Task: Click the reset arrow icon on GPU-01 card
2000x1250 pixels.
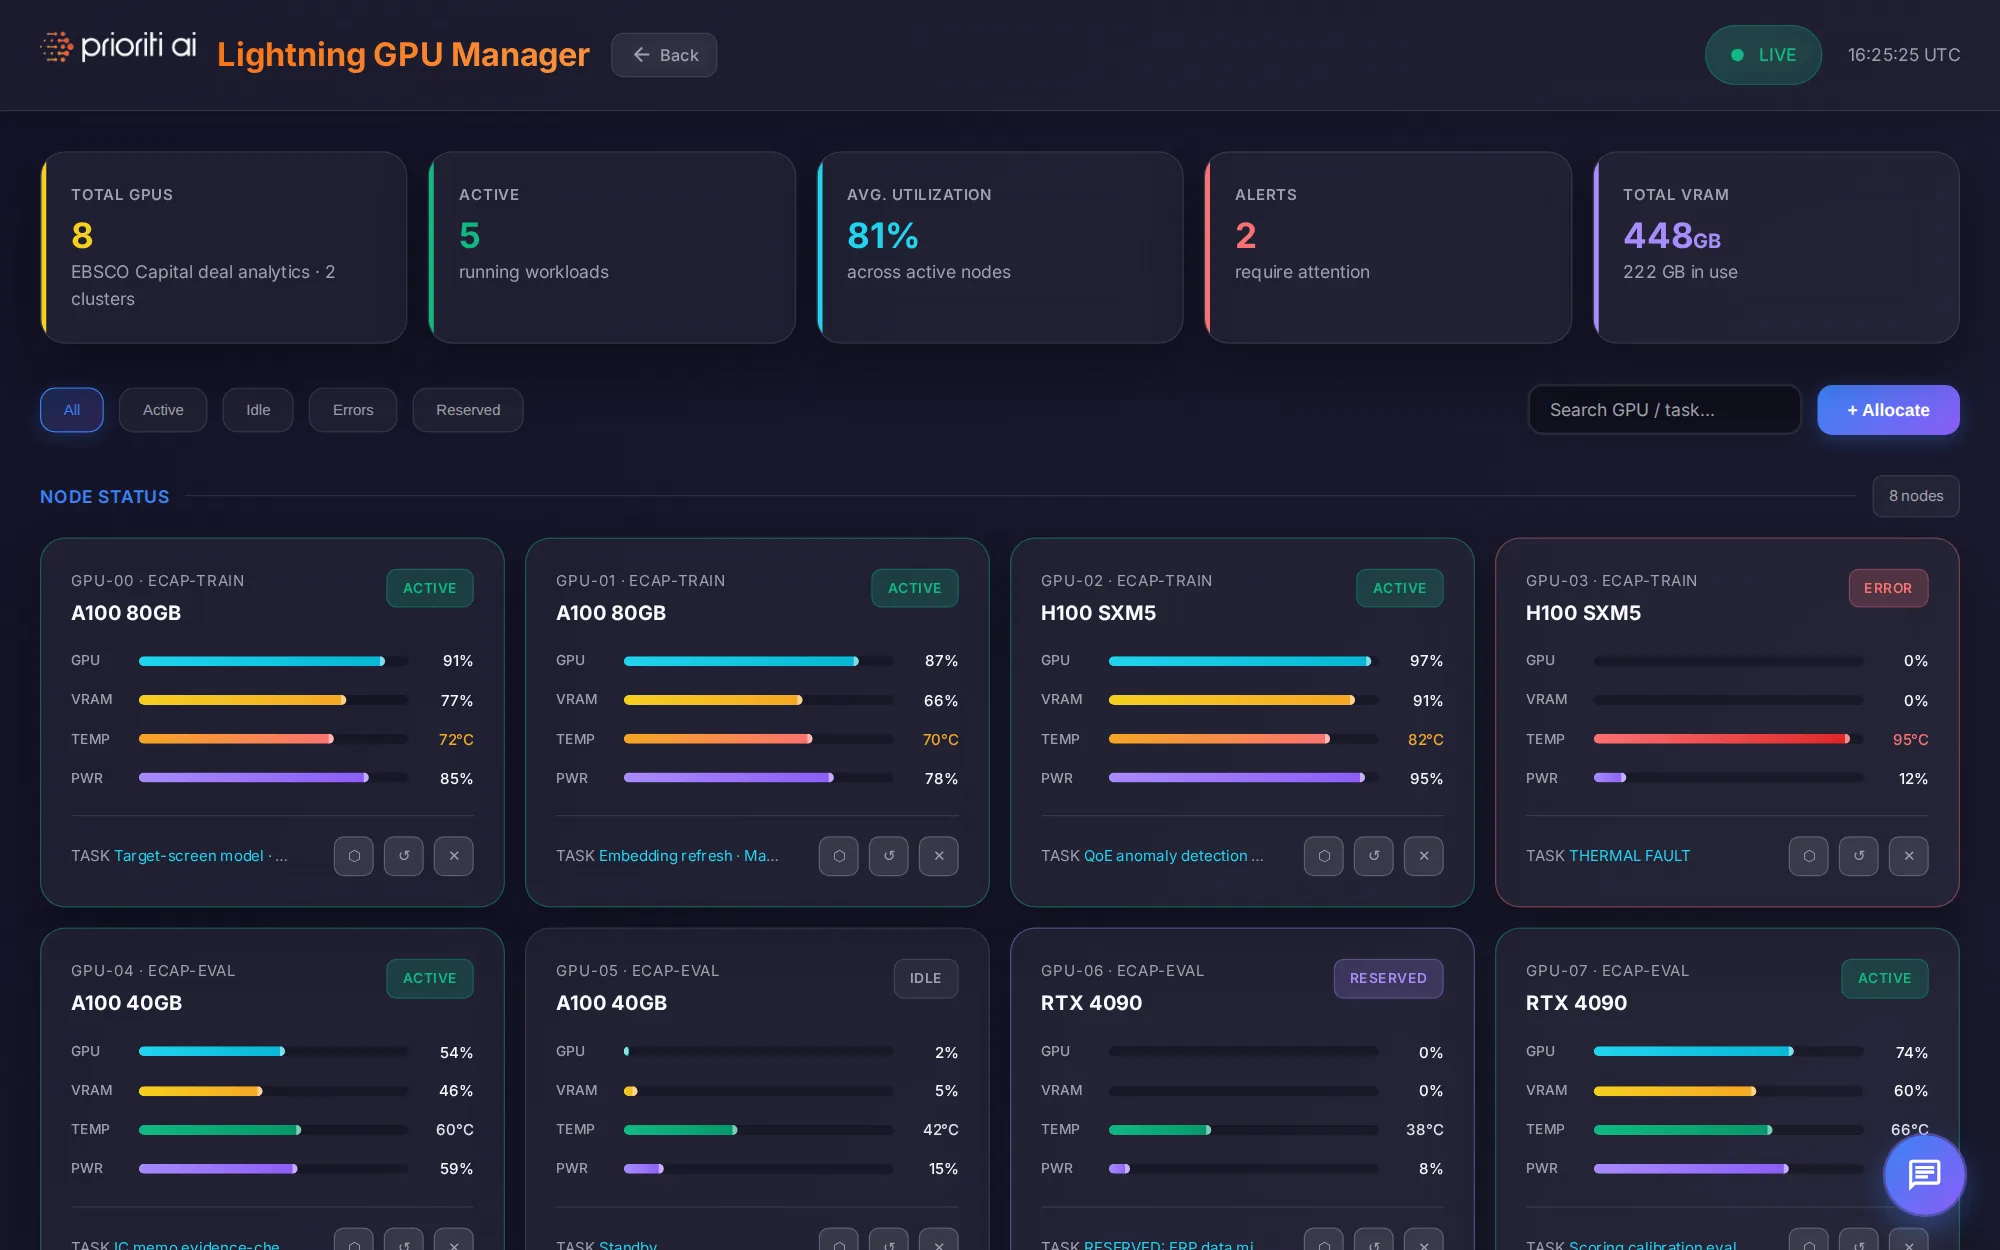Action: [x=889, y=856]
